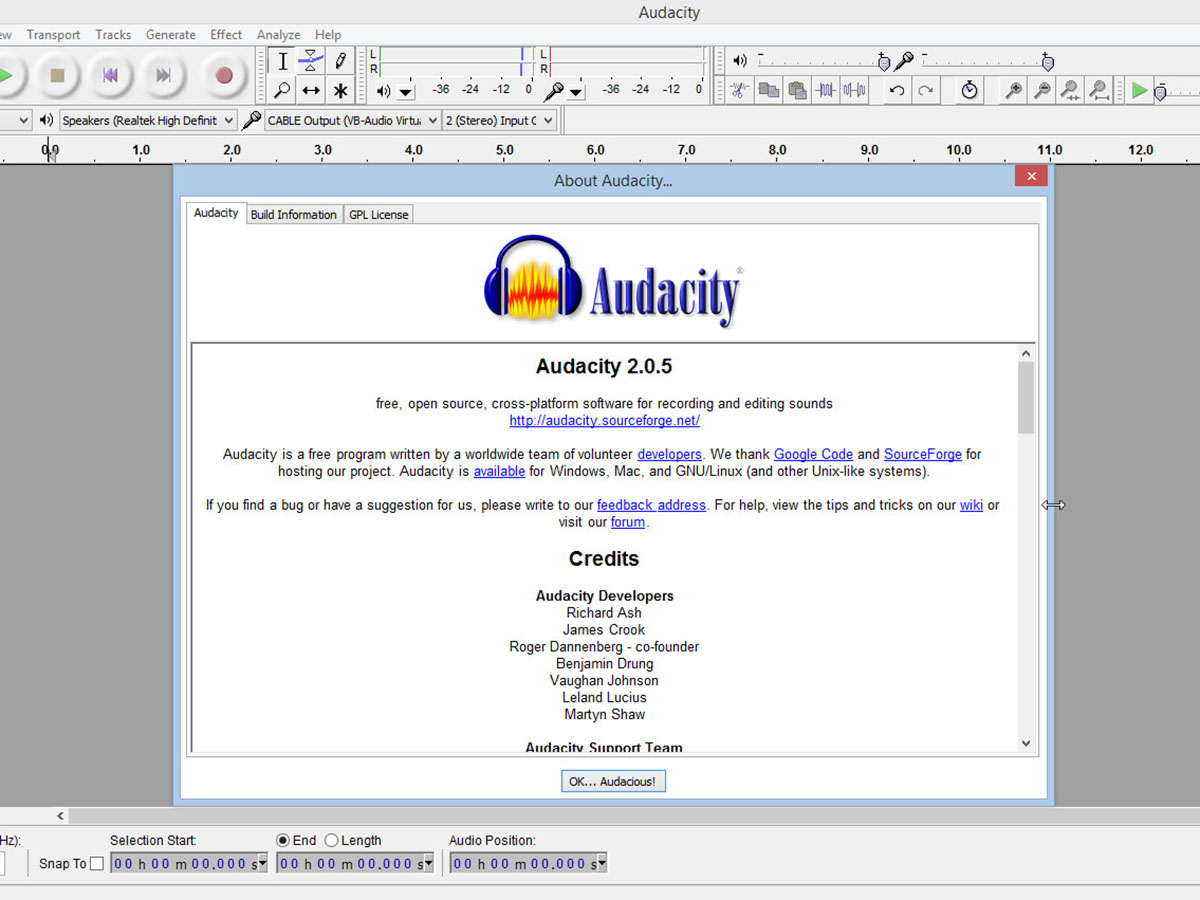Select the Draw pencil tool

pos(340,61)
